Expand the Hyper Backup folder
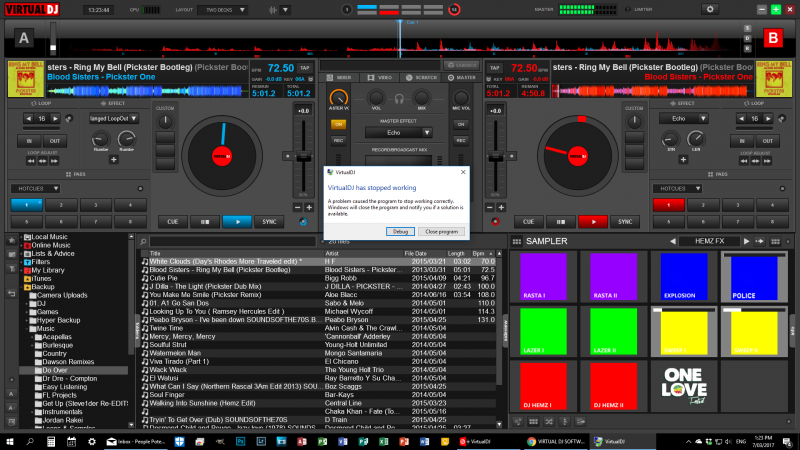The image size is (800, 450). point(27,320)
